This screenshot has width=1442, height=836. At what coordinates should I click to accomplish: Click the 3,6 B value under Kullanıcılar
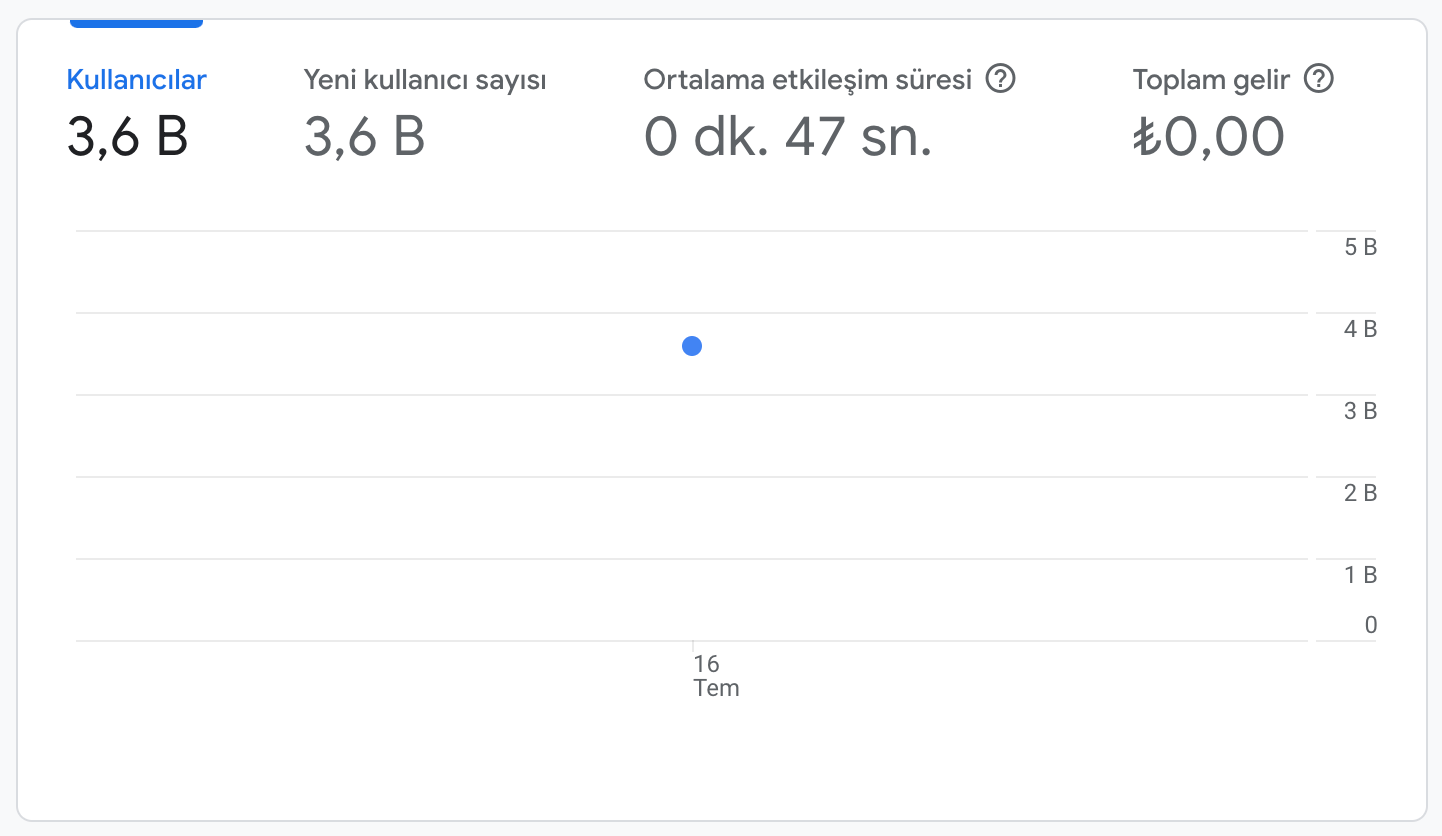click(x=128, y=137)
